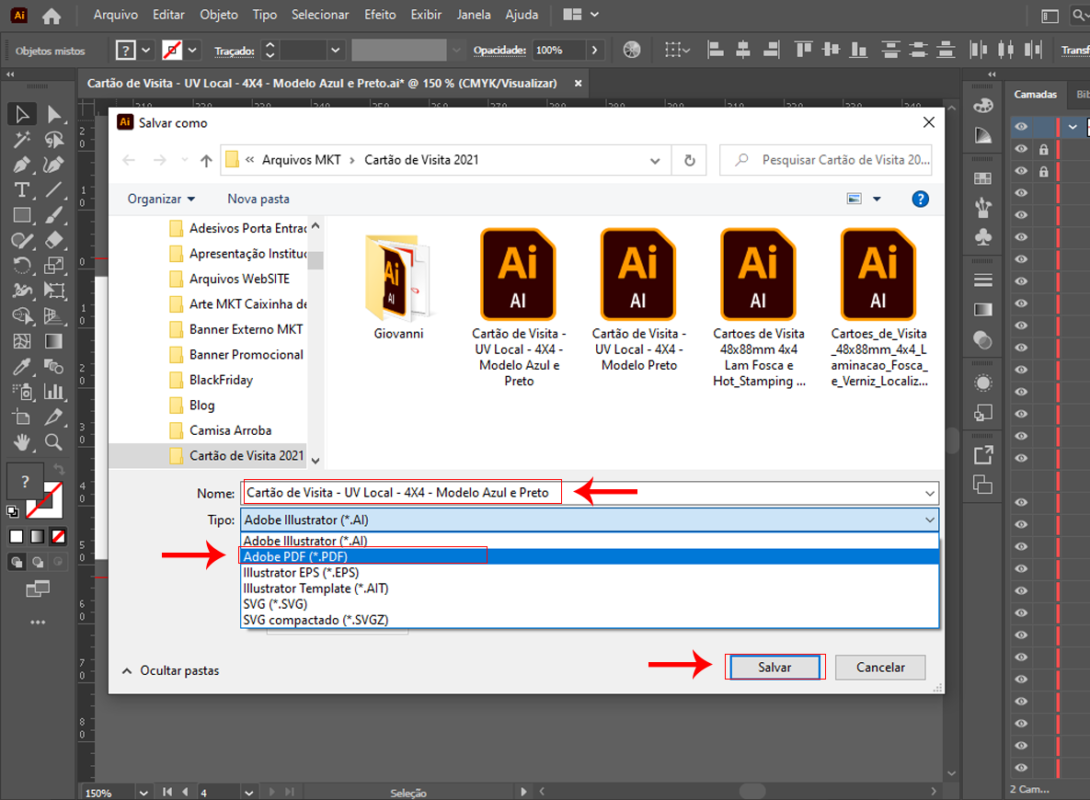Choose SVG (*.SVG) format option

(x=589, y=604)
